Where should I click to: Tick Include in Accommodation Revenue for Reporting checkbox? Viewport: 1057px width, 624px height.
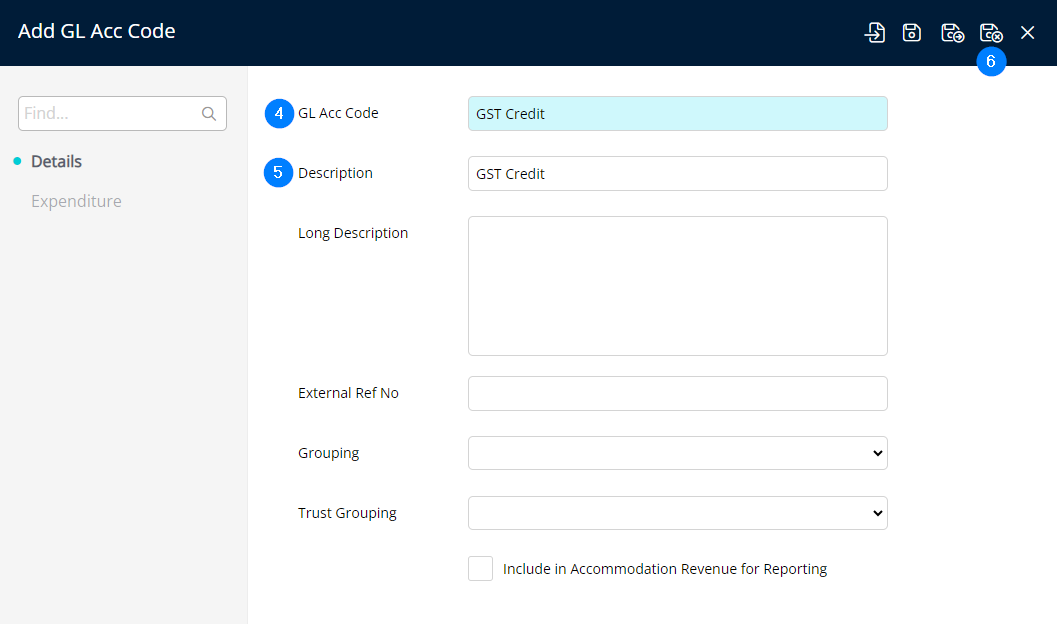pos(480,569)
